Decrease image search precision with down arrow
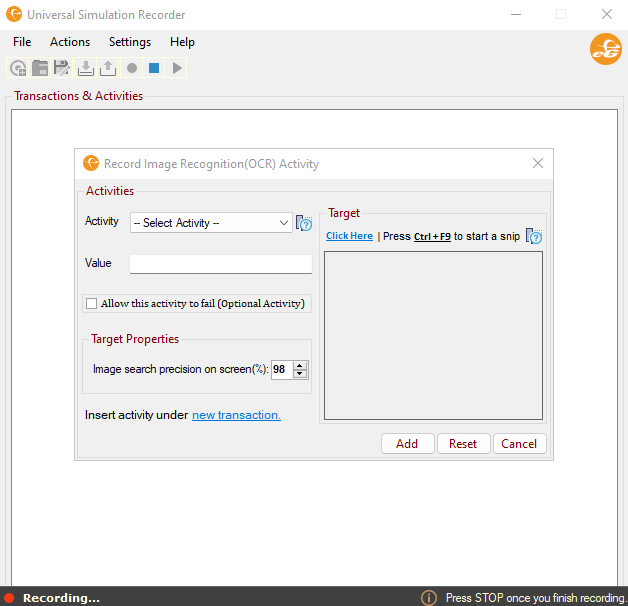 coord(300,374)
